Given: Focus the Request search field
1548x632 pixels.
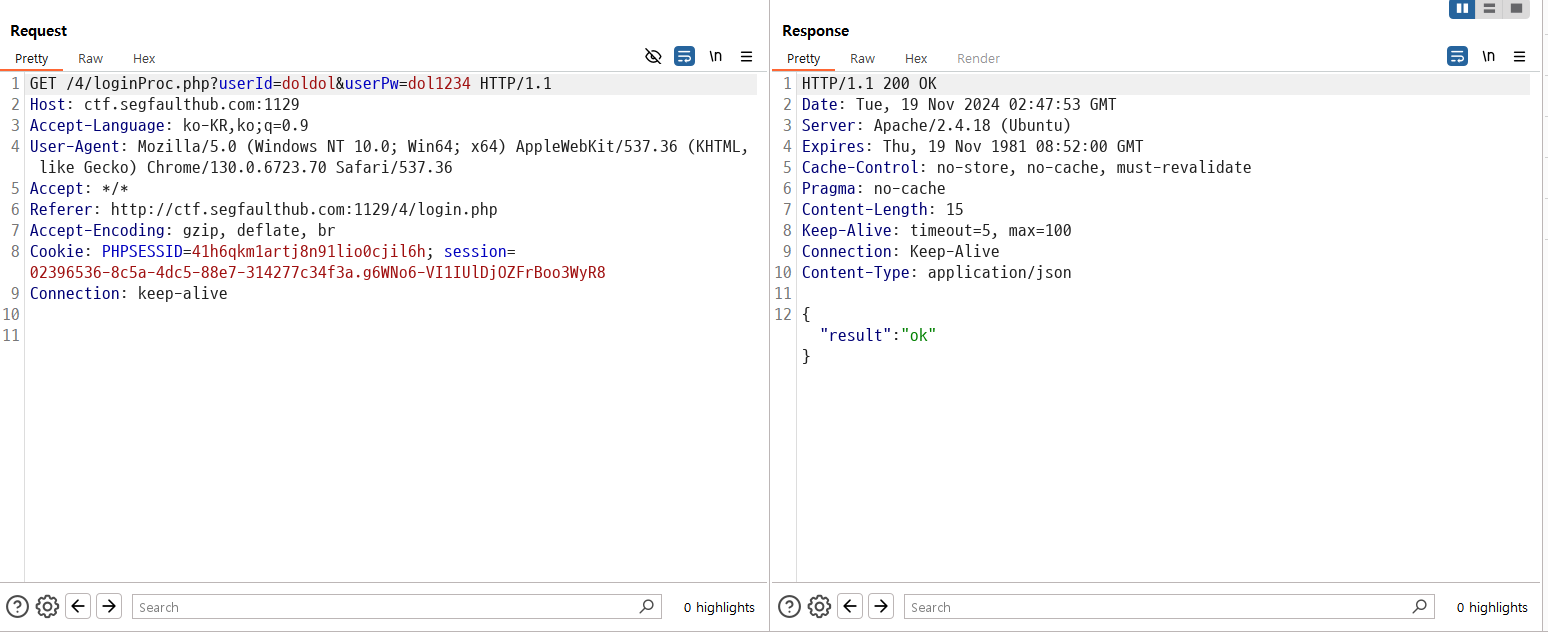Looking at the screenshot, I should [396, 606].
